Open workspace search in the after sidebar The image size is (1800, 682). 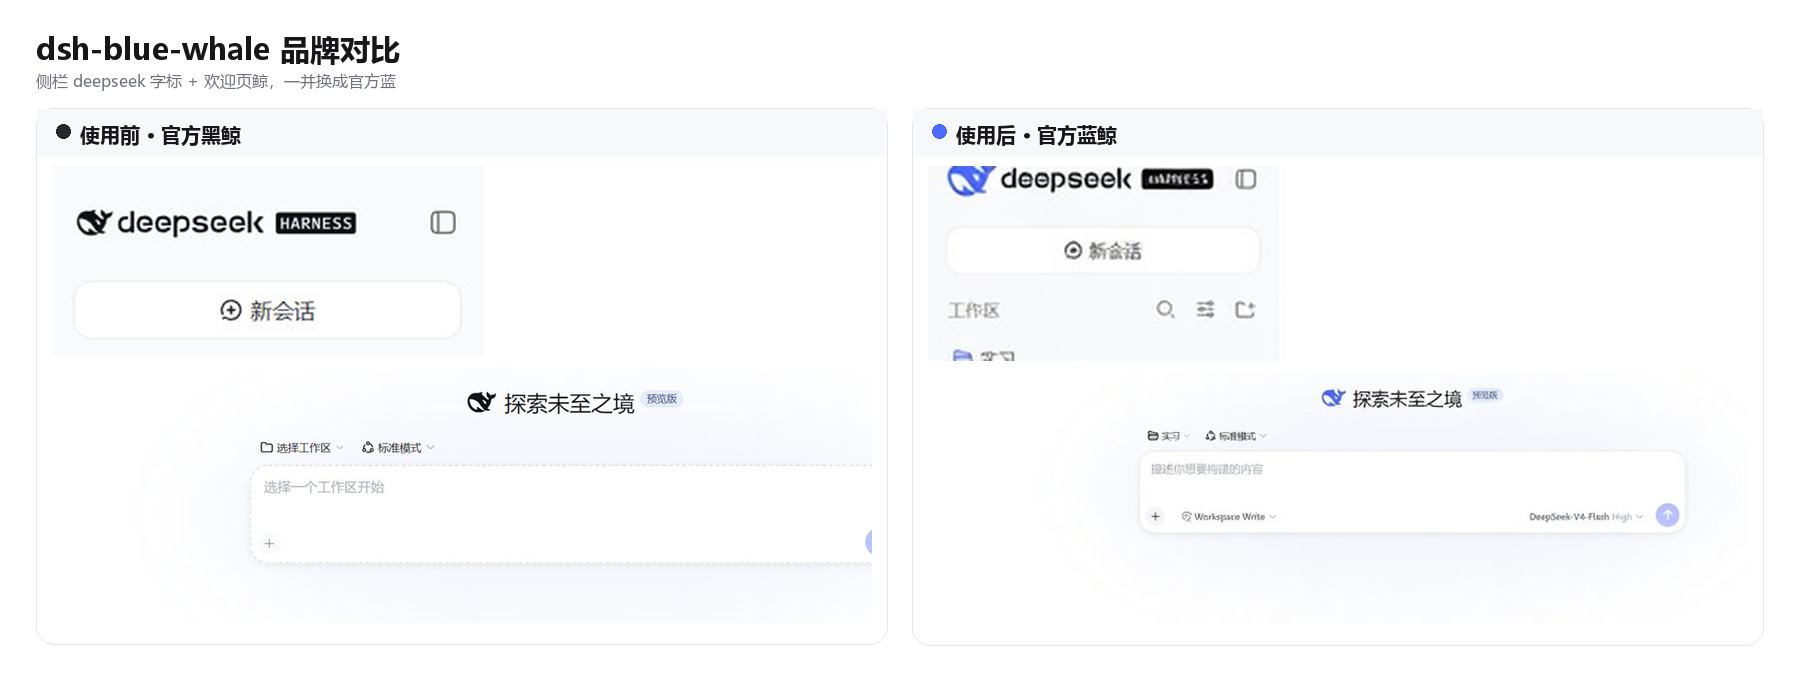coord(1165,309)
